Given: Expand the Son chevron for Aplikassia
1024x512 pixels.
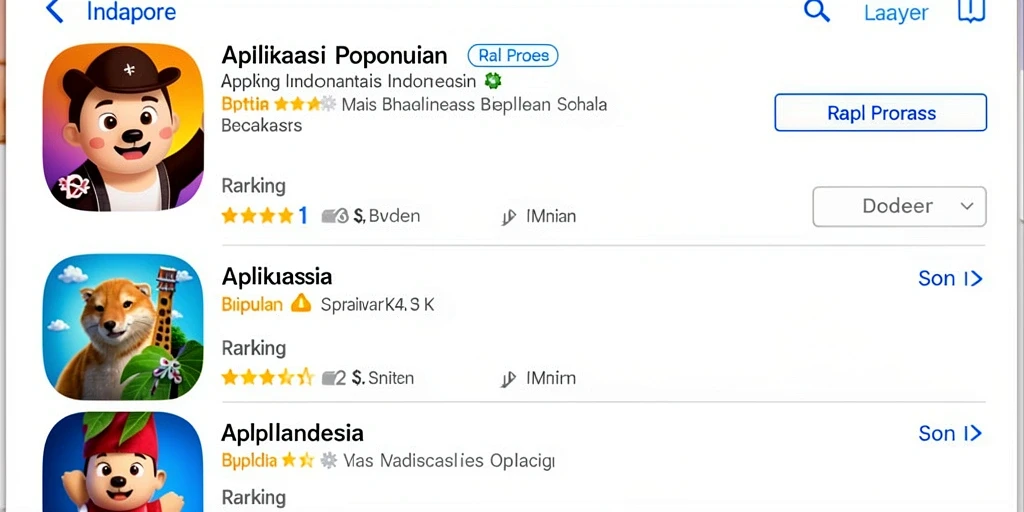Looking at the screenshot, I should coord(950,279).
